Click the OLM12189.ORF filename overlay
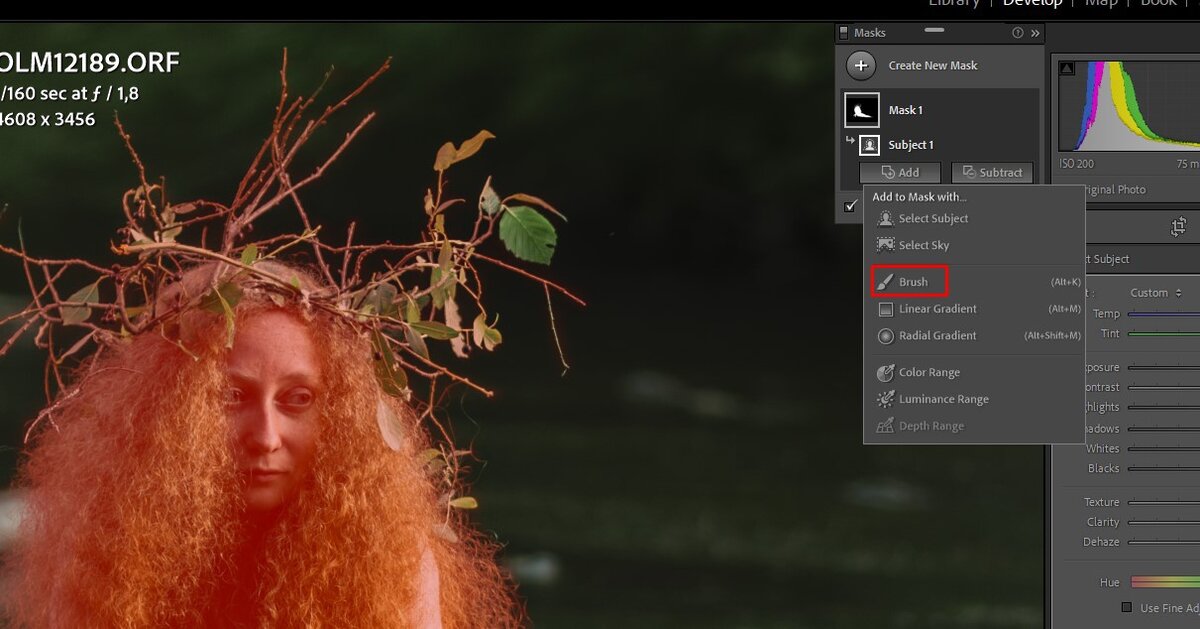The height and width of the screenshot is (629, 1200). point(88,63)
